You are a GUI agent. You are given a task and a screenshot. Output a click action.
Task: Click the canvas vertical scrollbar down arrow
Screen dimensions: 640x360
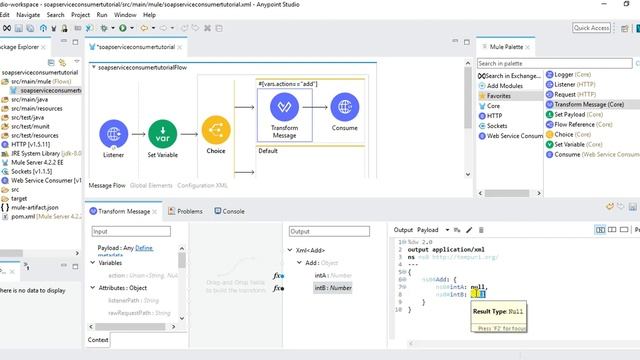click(x=468, y=174)
